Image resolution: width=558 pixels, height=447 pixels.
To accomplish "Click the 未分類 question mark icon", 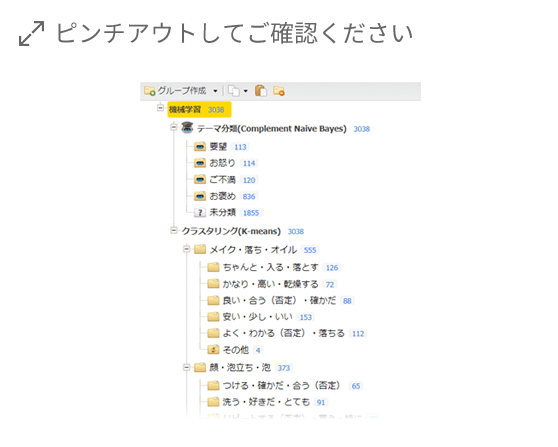I will click(x=200, y=212).
